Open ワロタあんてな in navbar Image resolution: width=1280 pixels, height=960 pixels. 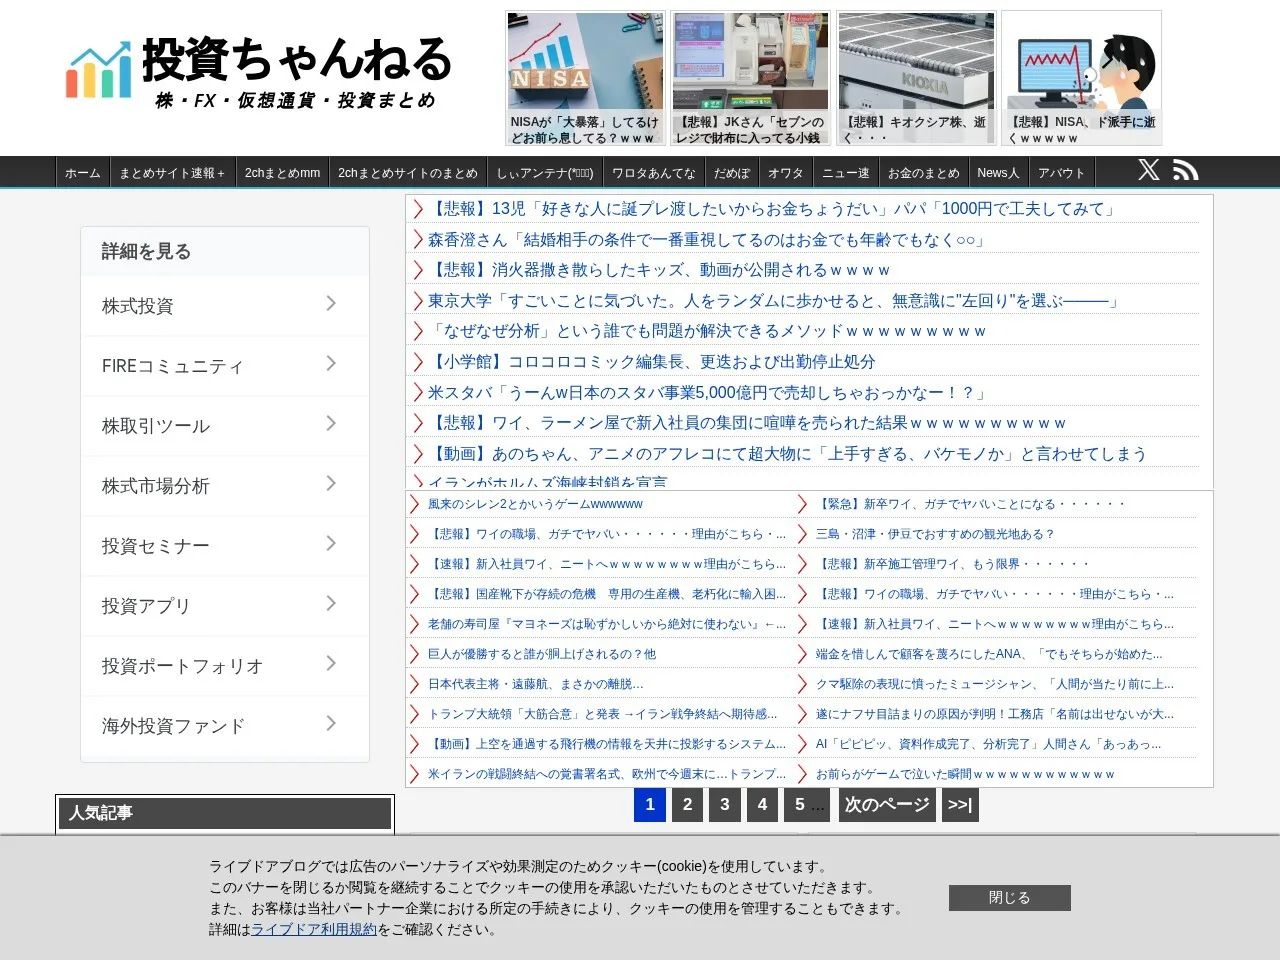654,173
